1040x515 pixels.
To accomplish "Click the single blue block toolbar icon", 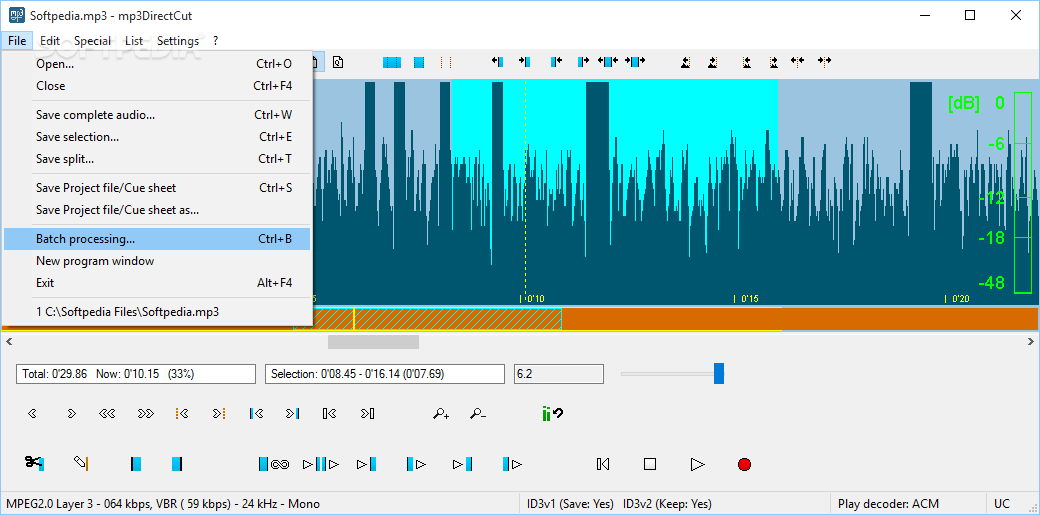I will coord(419,62).
